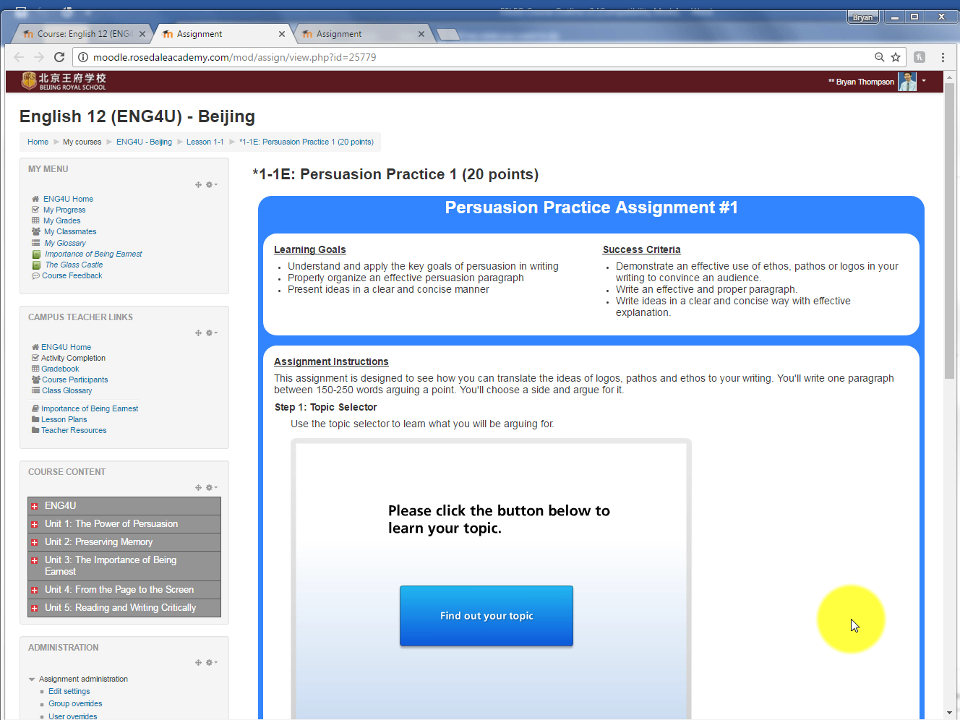Click the Find out your topic button
The width and height of the screenshot is (960, 720).
[x=486, y=616]
